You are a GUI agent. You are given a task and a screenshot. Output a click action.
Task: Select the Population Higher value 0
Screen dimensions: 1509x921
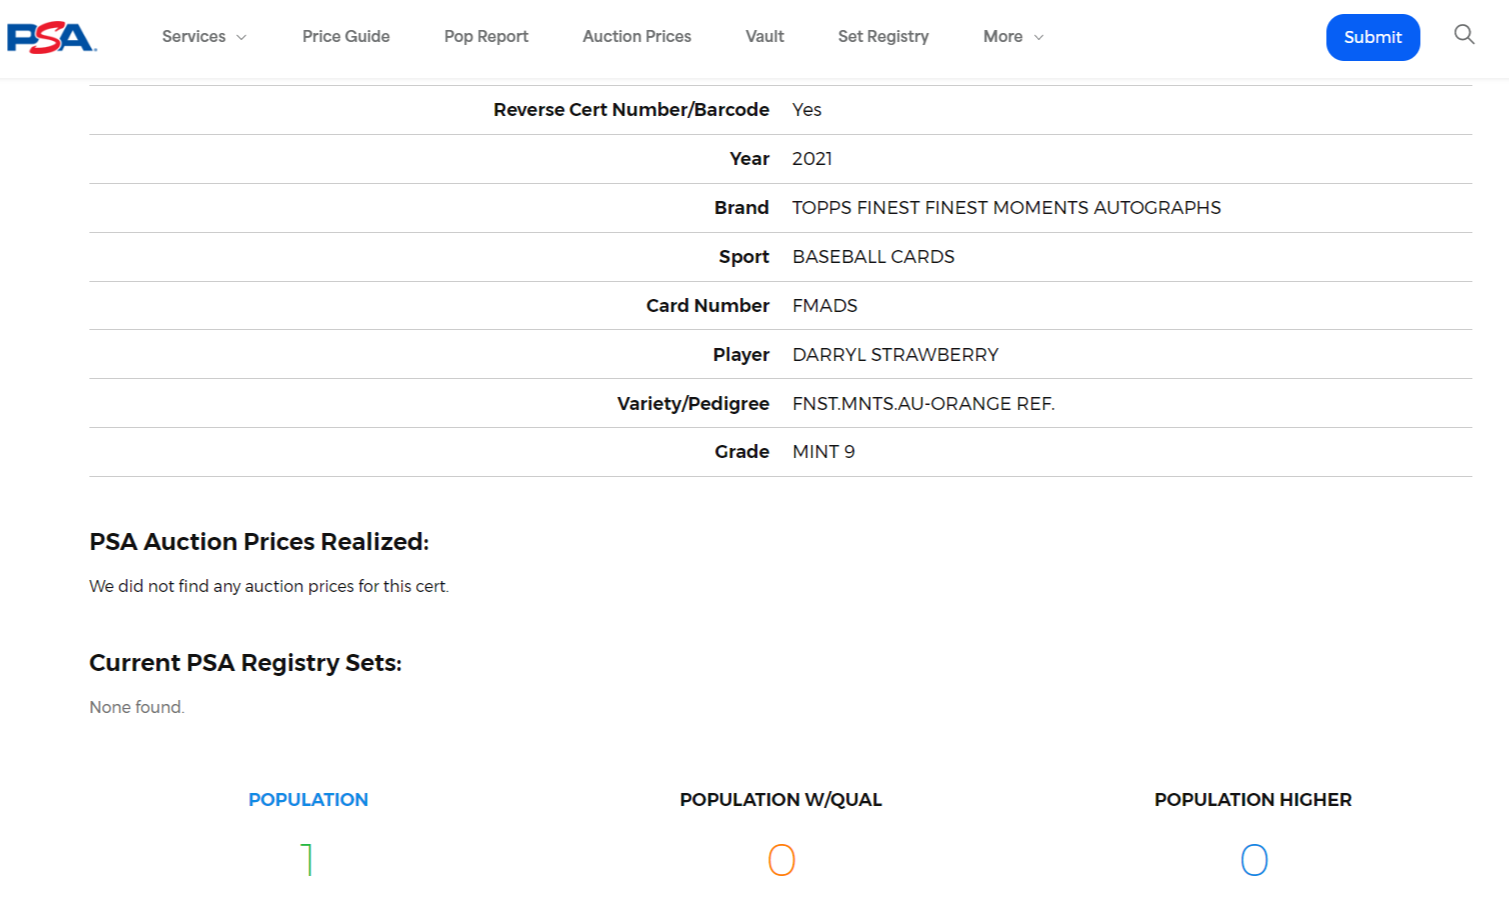point(1254,860)
